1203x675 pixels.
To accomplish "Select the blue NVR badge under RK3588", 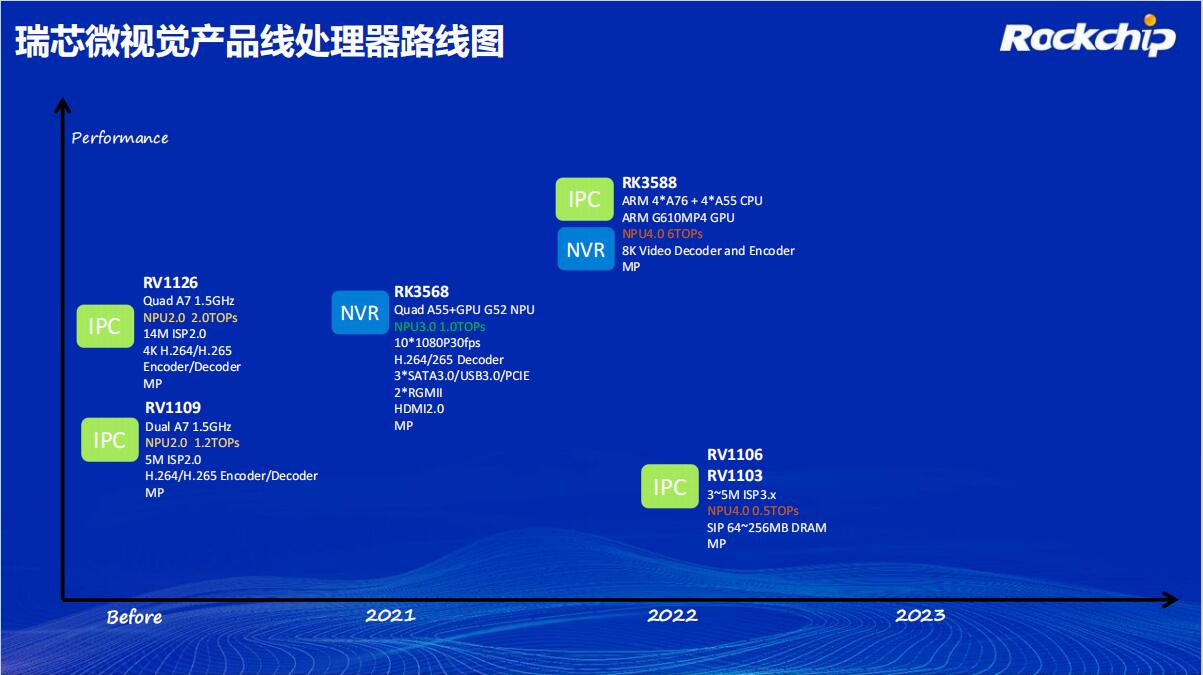I will pos(585,249).
